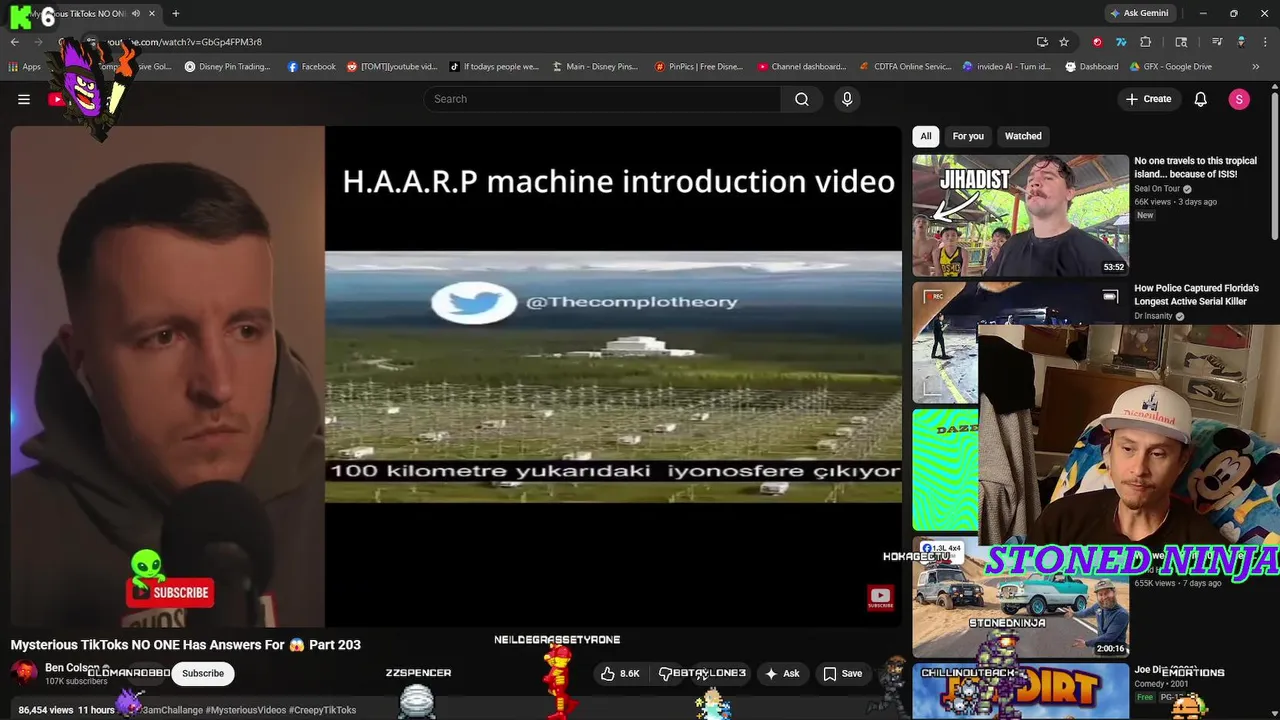Select the All filter chip
1280x720 pixels.
[x=926, y=136]
